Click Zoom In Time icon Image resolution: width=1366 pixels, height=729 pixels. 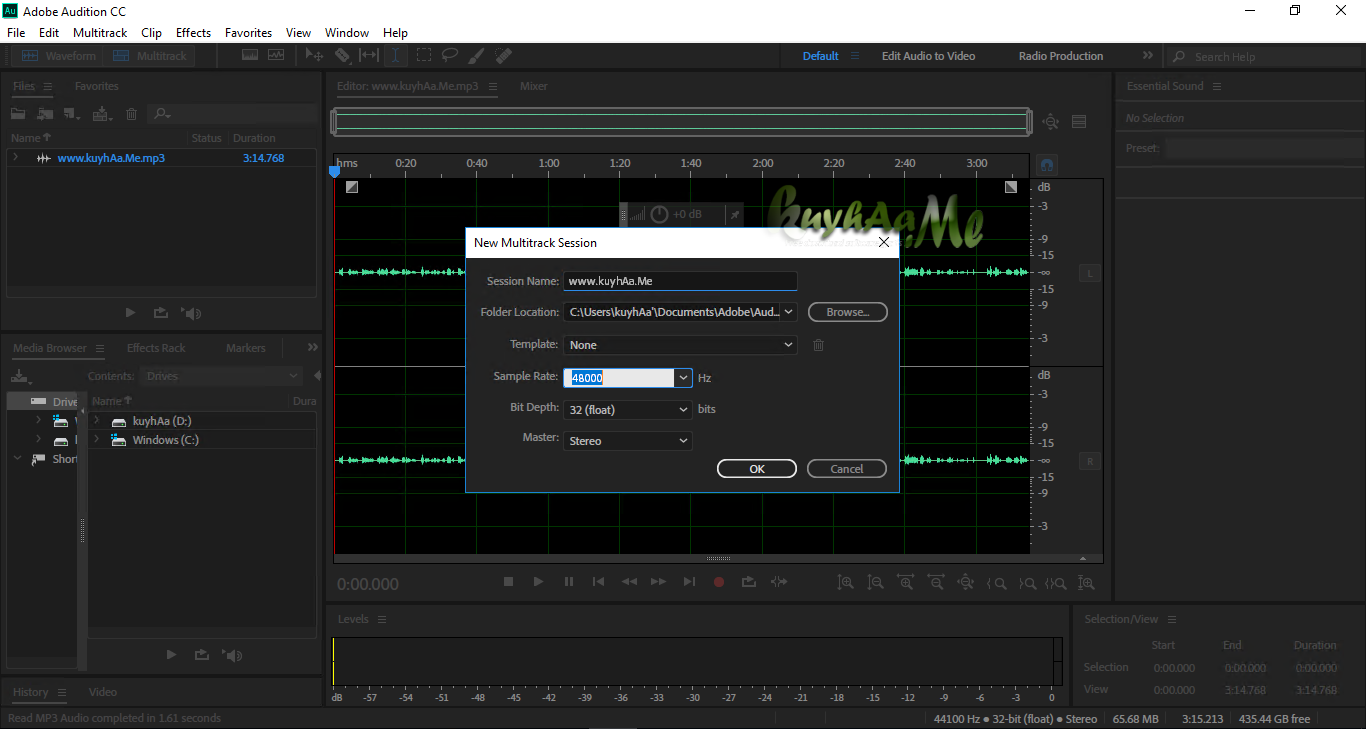click(906, 582)
